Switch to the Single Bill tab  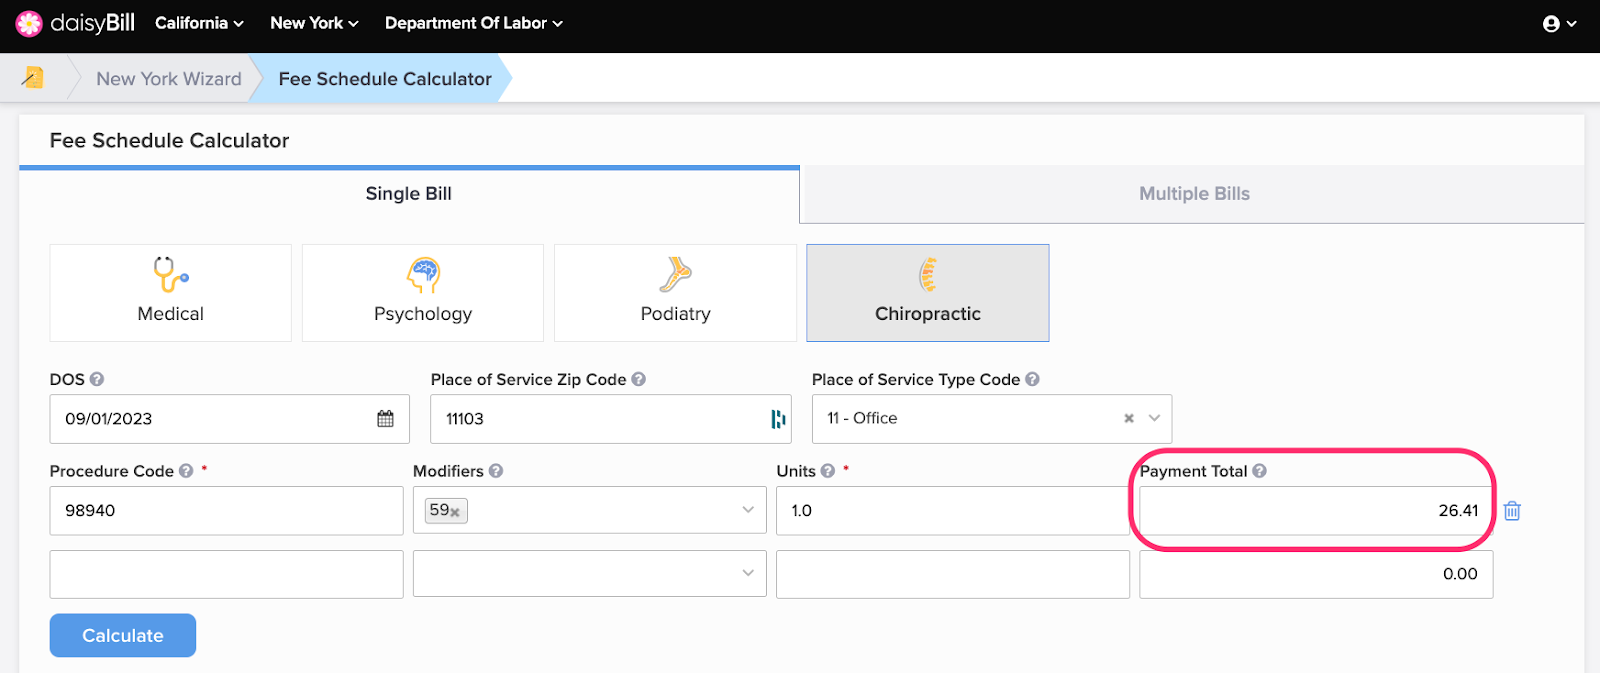point(409,194)
